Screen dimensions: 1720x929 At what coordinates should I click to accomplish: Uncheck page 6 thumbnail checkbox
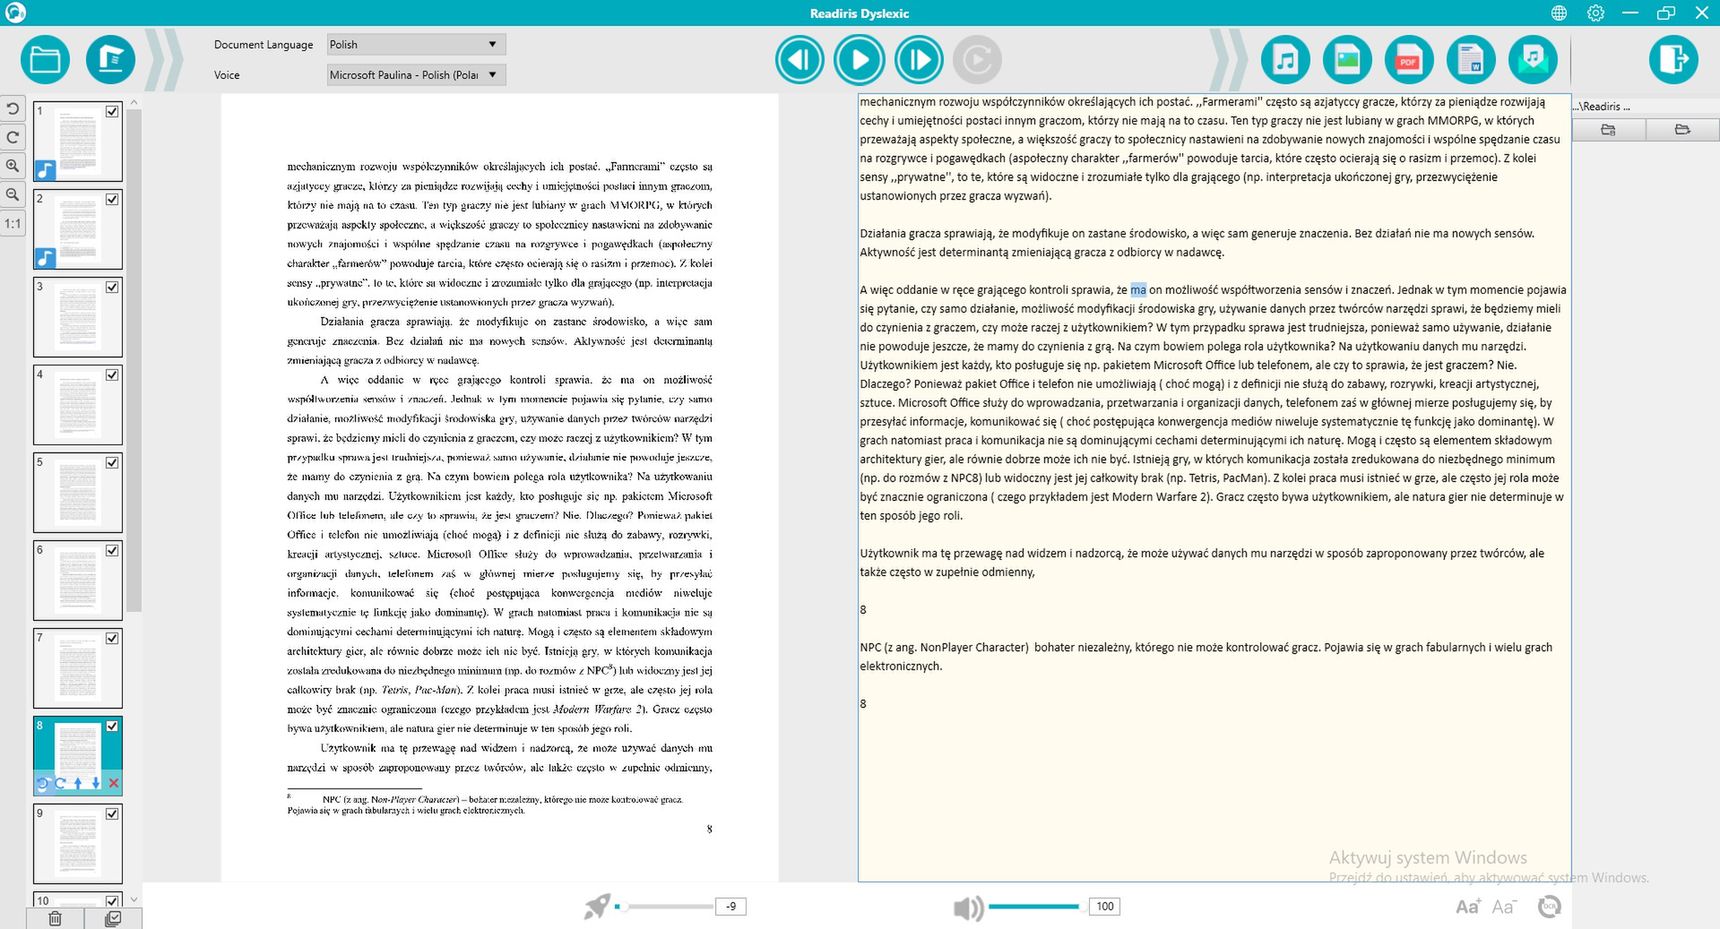tap(112, 550)
